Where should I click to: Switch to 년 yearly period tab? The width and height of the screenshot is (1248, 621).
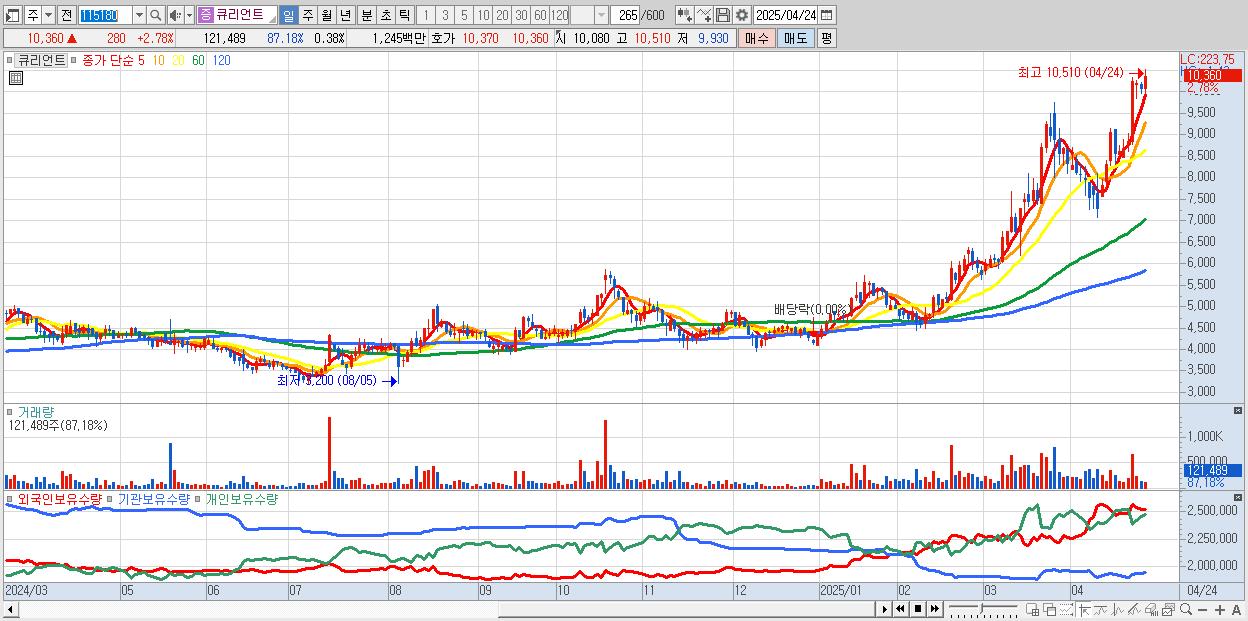(x=346, y=15)
